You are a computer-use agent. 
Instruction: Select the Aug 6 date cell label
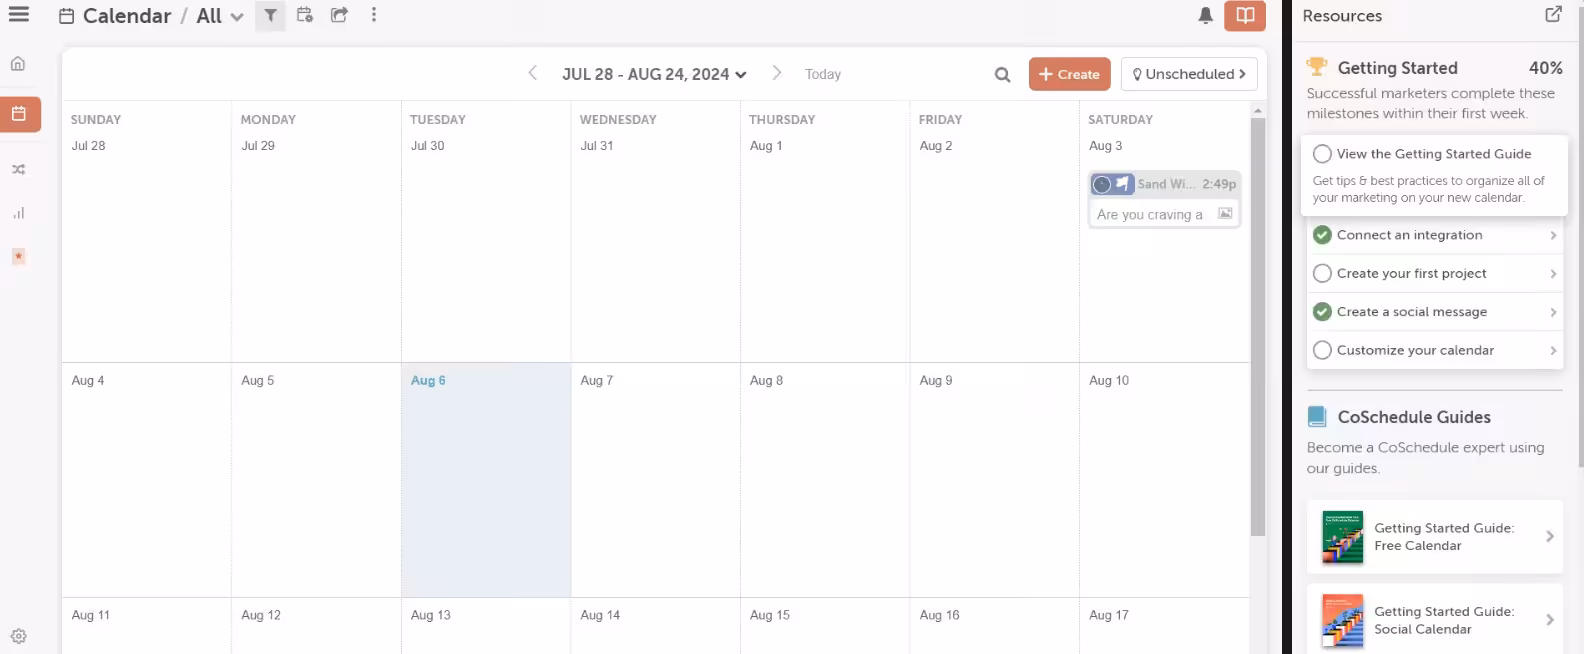coord(428,380)
